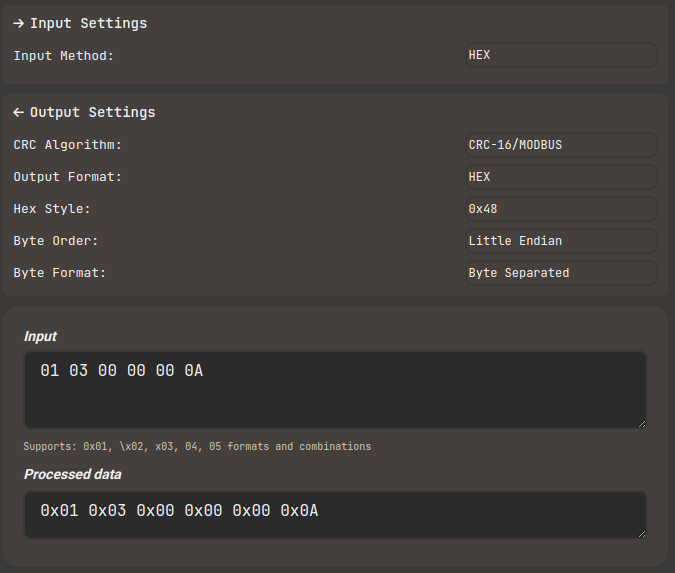Open the Input Method dropdown showing HEX
The width and height of the screenshot is (675, 573).
click(x=561, y=55)
